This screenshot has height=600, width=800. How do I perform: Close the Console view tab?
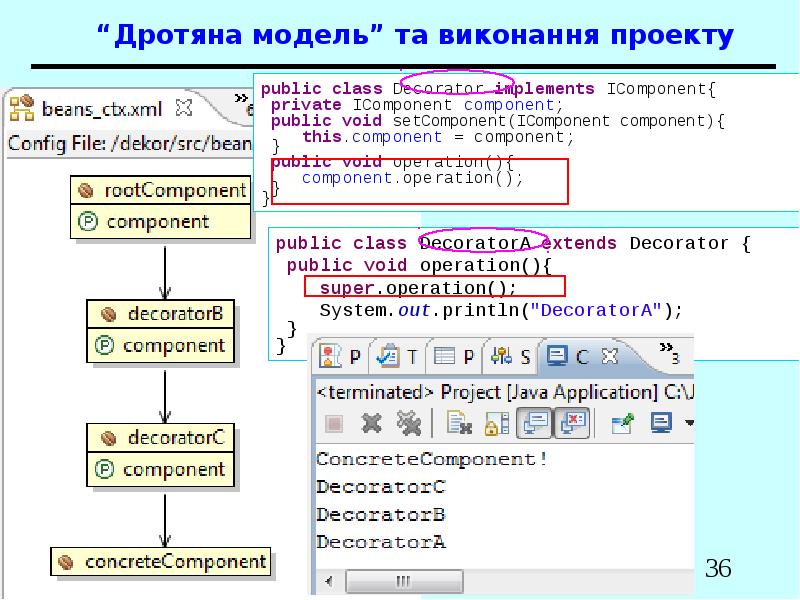(609, 355)
